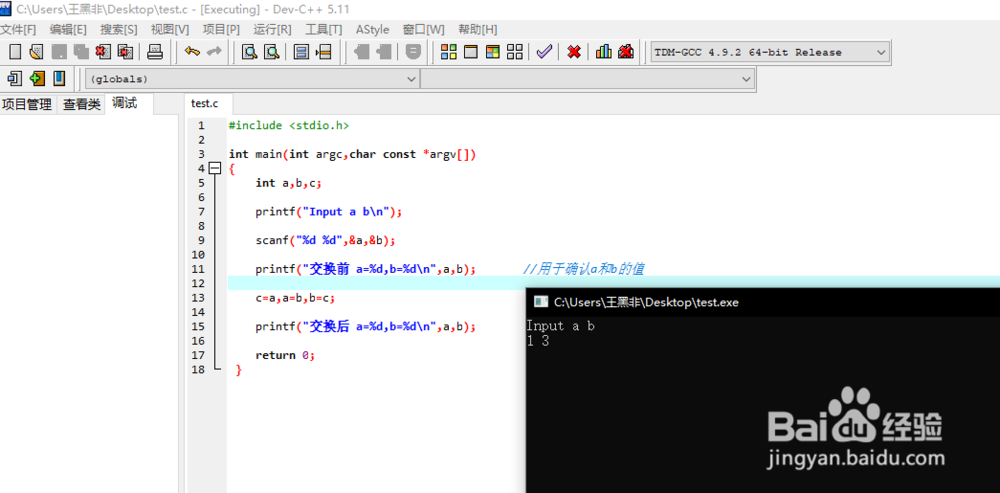Screen dimensions: 1000x493
Task: Click the int main declaration line
Action: pos(353,154)
